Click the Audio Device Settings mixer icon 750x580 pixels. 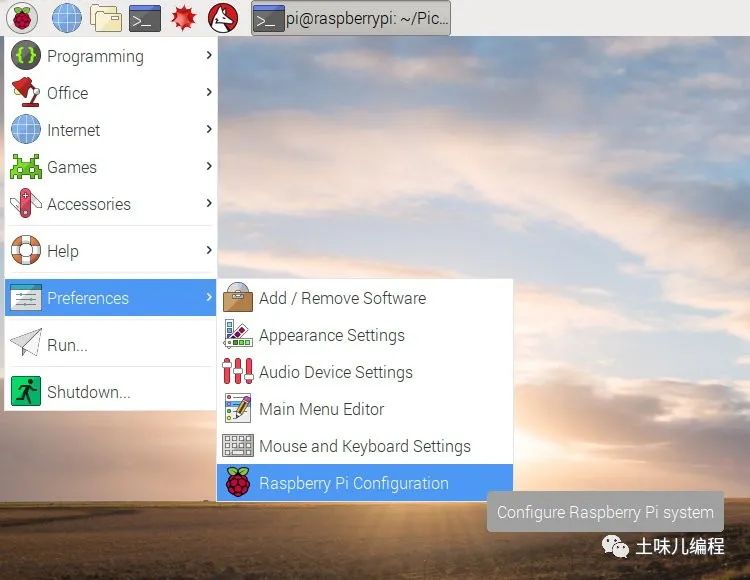238,371
